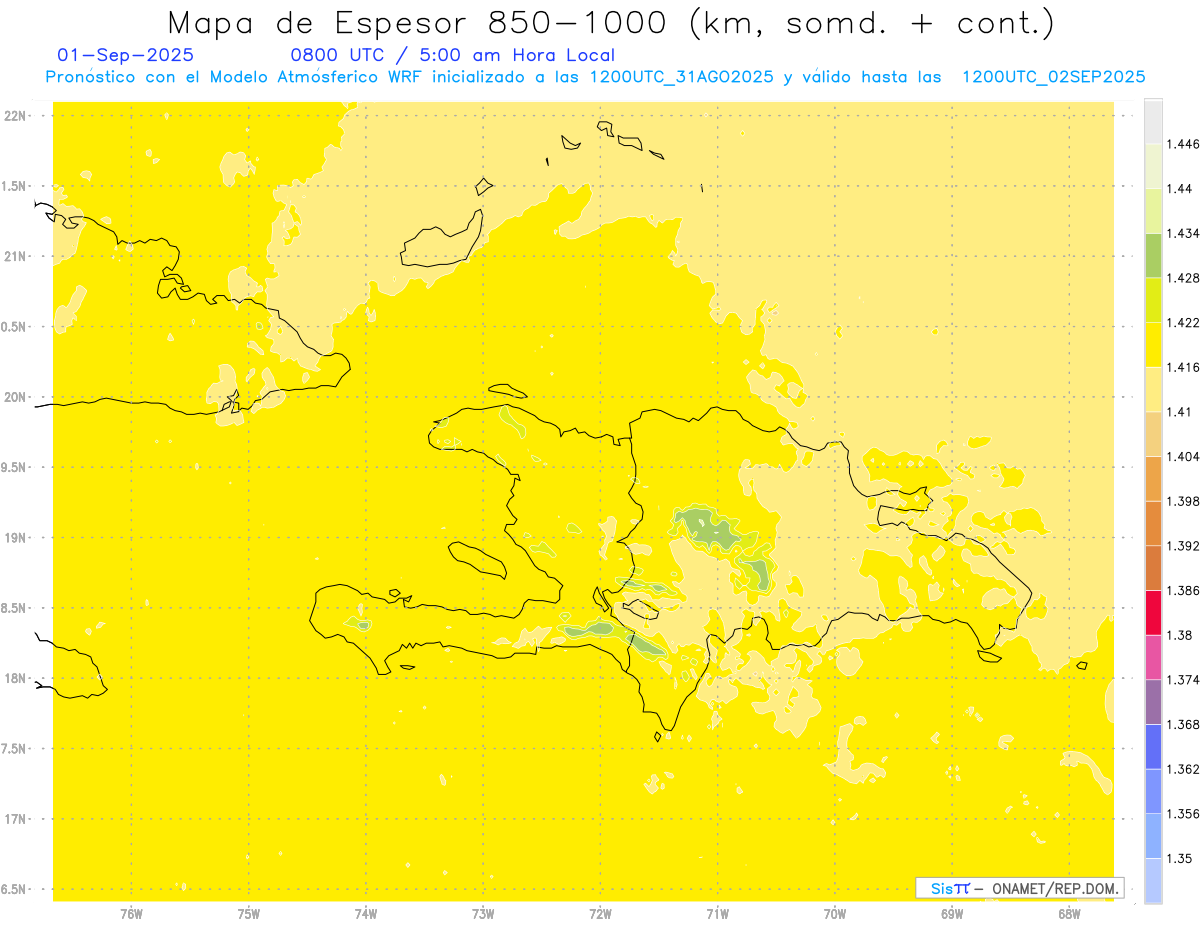
Task: Click the red legend swatch between 1.38 and 1.386
Action: pos(1153,613)
